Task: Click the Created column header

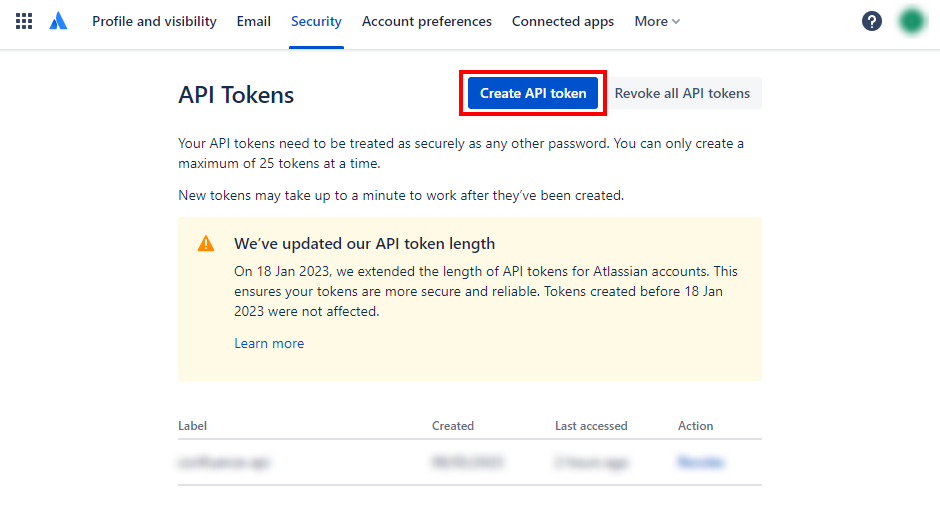Action: (x=453, y=426)
